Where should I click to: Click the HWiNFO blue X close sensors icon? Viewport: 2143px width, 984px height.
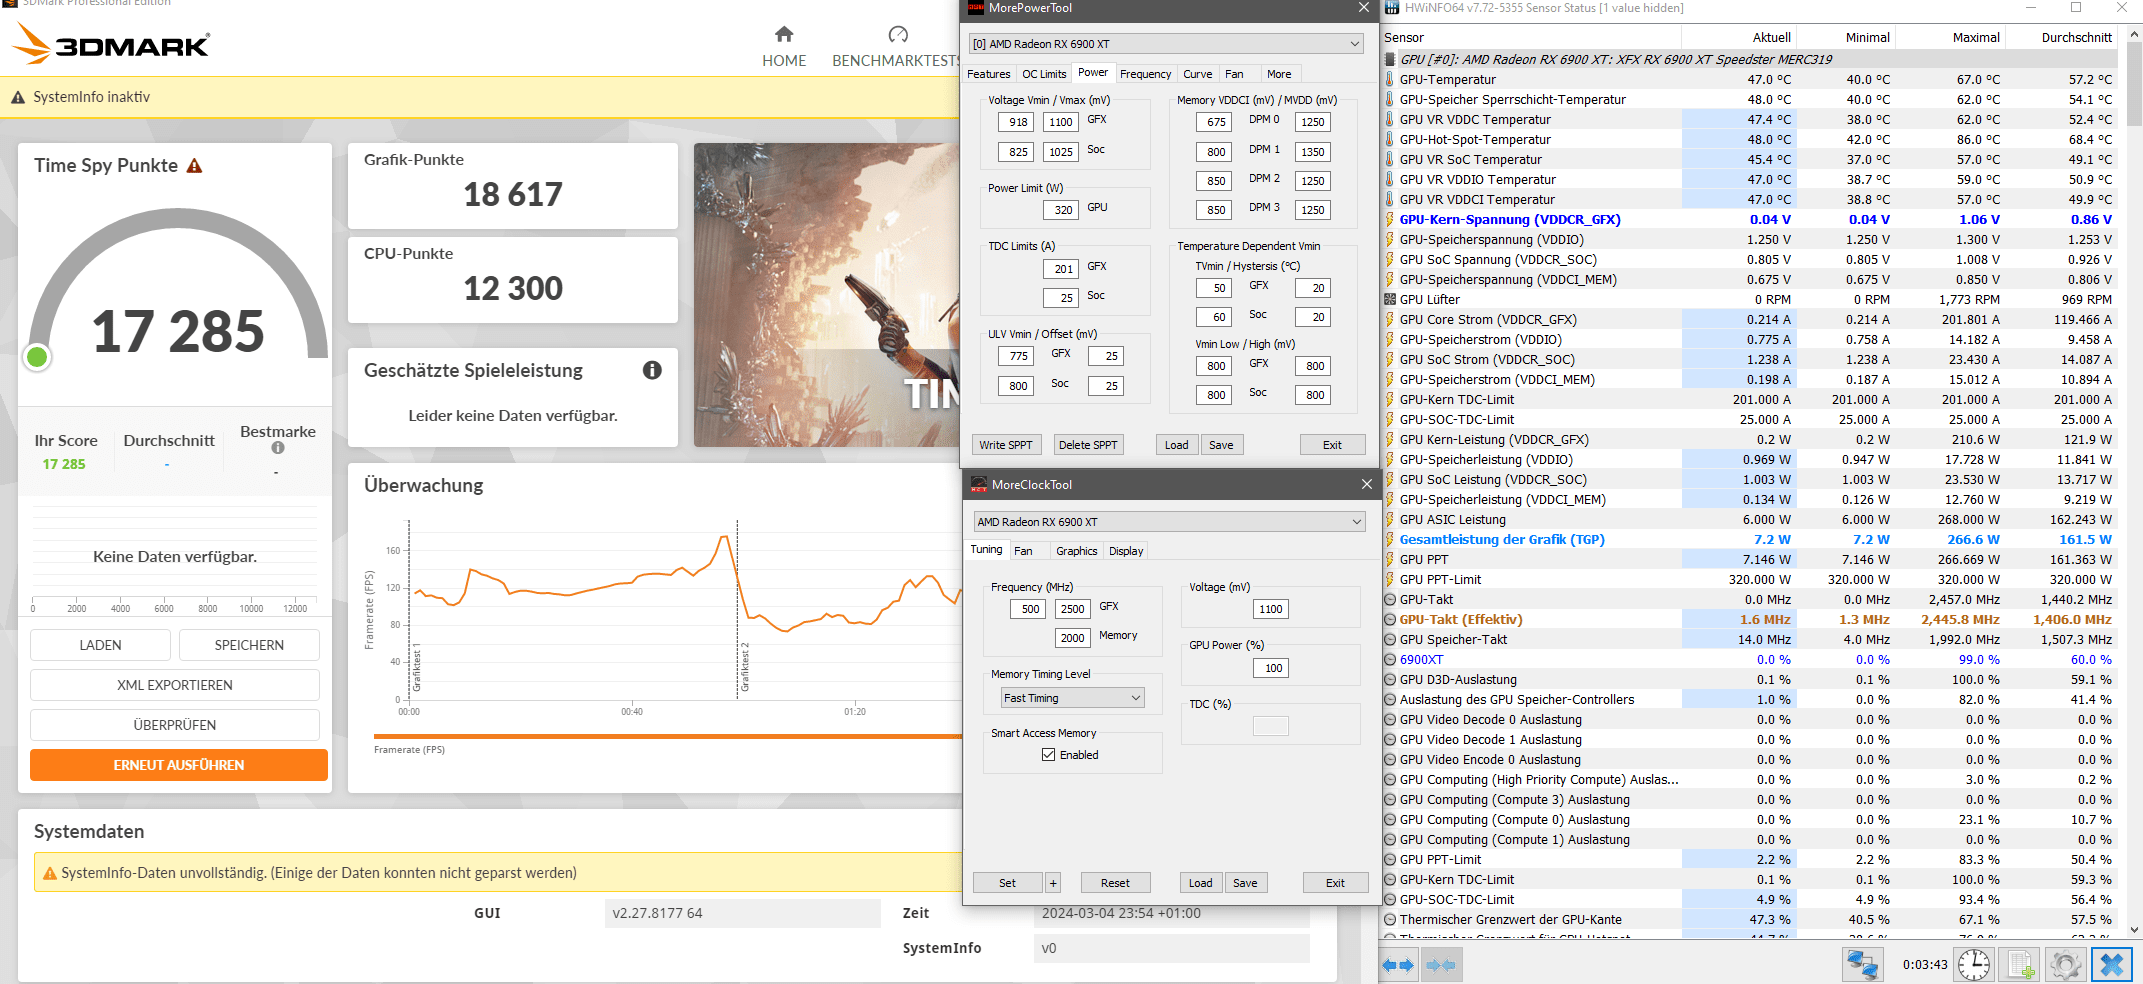(2112, 965)
